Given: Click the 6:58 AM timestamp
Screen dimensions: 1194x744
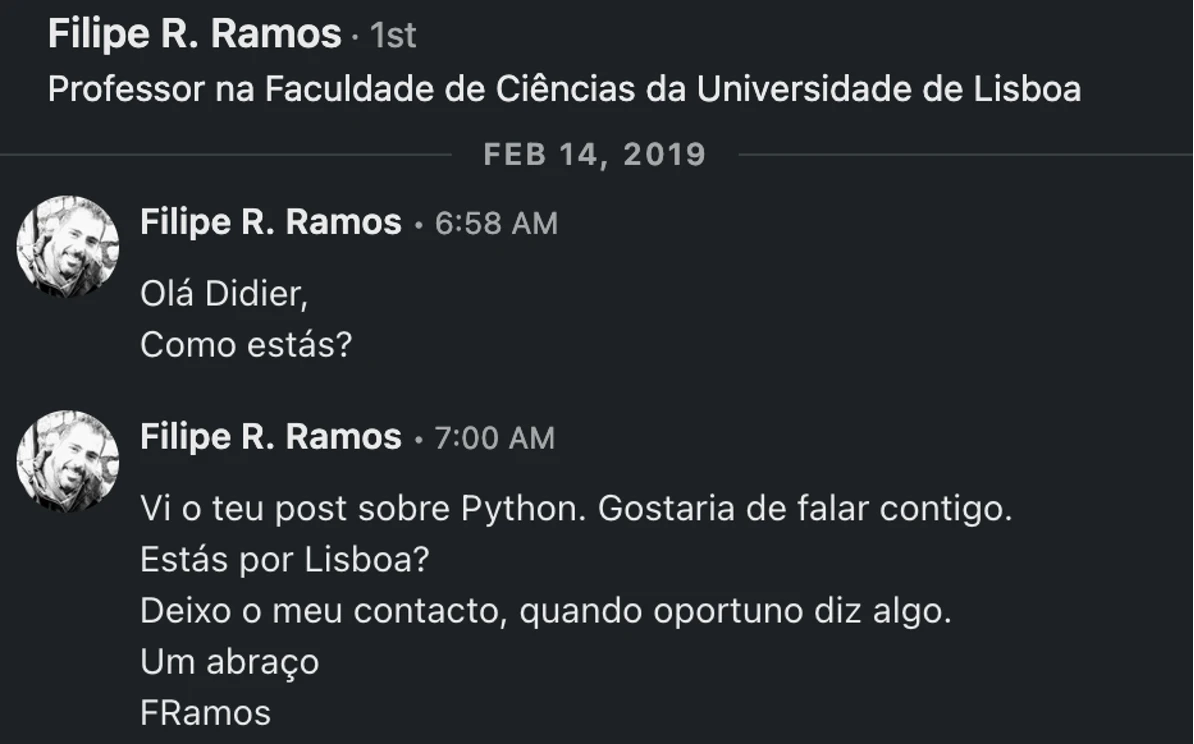Looking at the screenshot, I should click(x=496, y=223).
